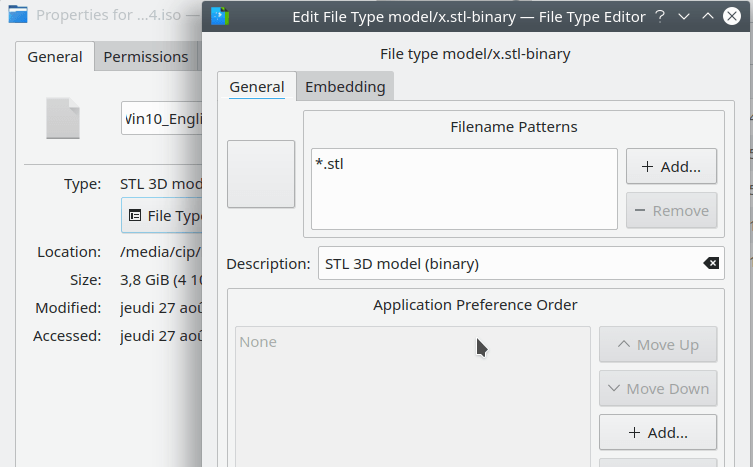753x467 pixels.
Task: Clear the Description field with the erase icon
Action: 710,264
